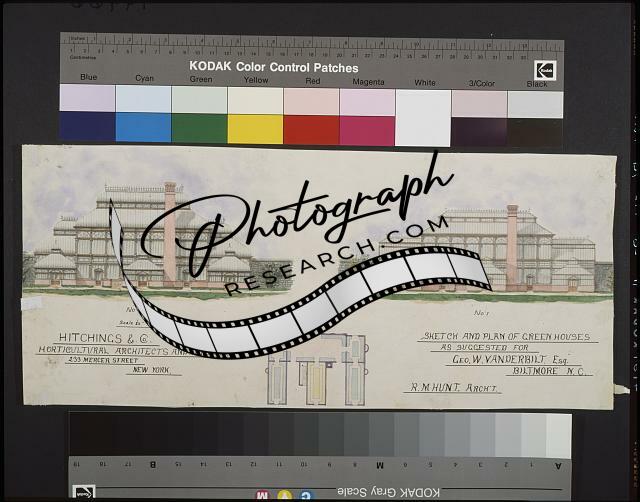Image resolution: width=640 pixels, height=502 pixels.
Task: Click the "Green" patch label
Action: 201,79
